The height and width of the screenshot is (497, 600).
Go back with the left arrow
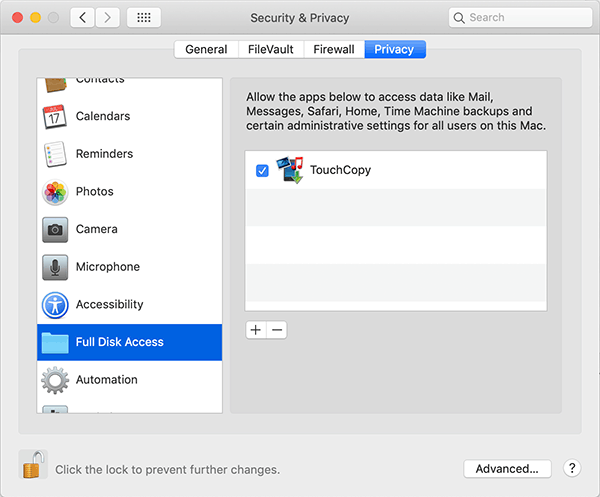click(82, 18)
